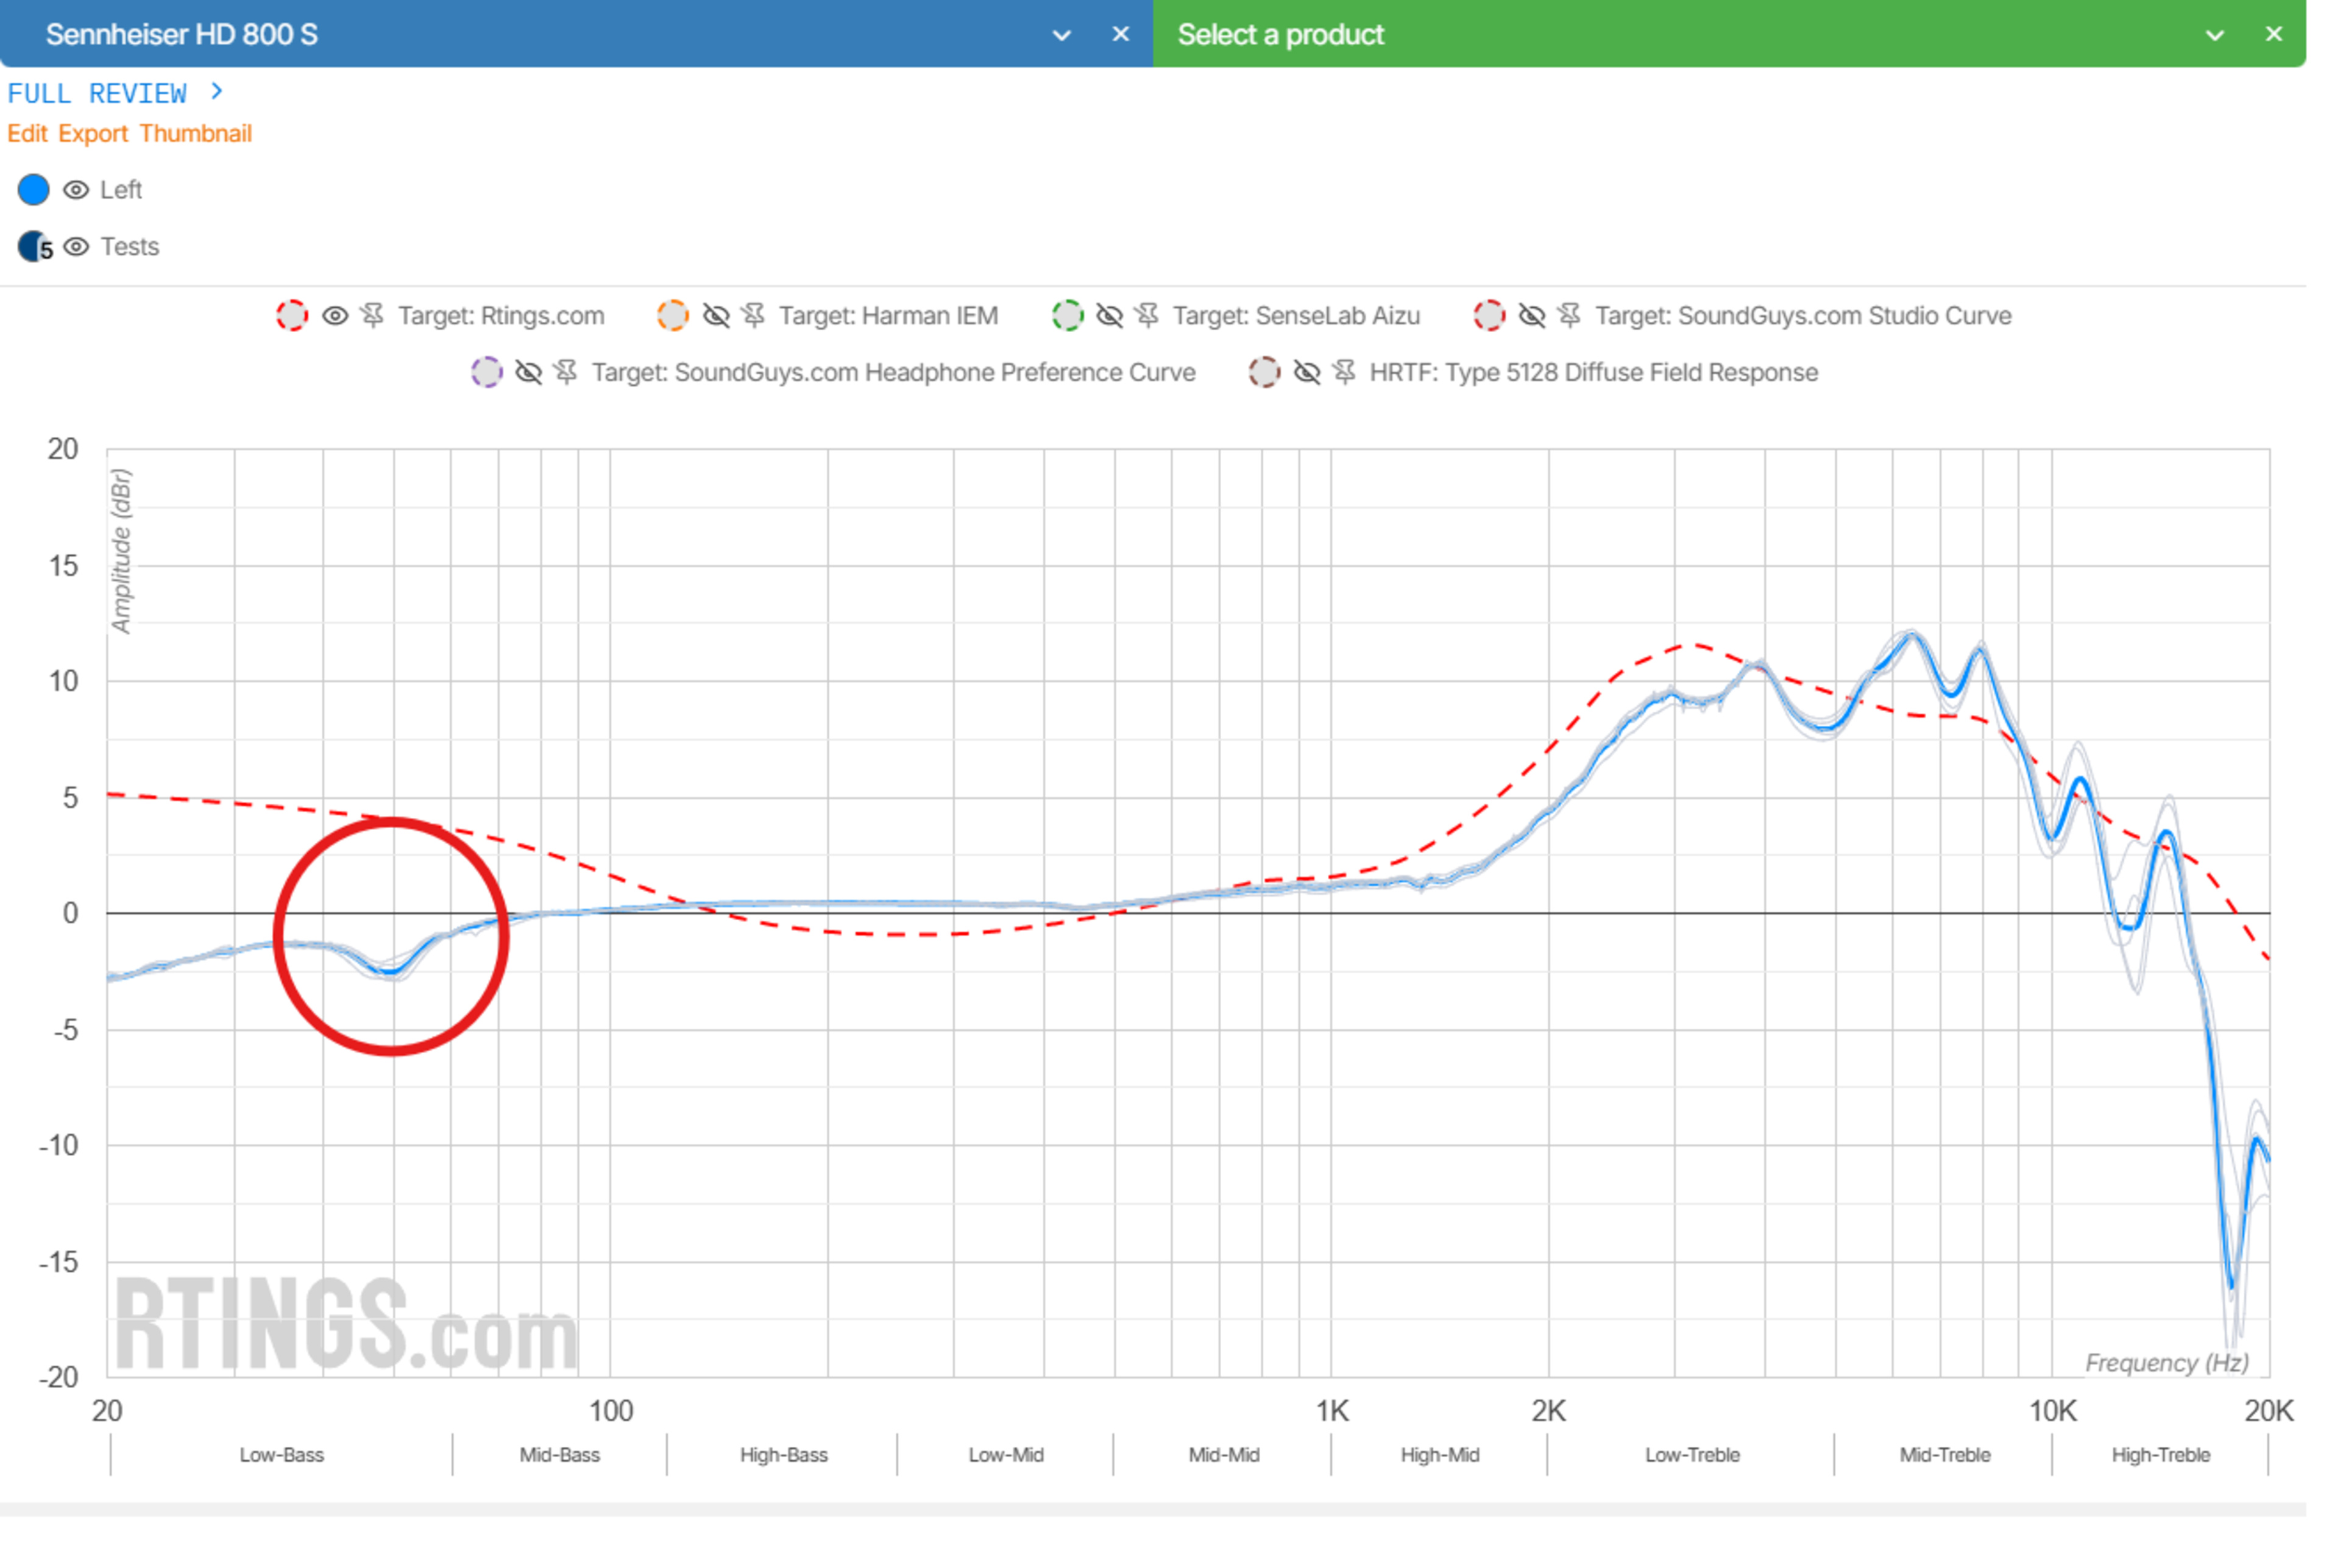
Task: Pin the SoundGuys.com Studio Curve target
Action: coord(1569,316)
